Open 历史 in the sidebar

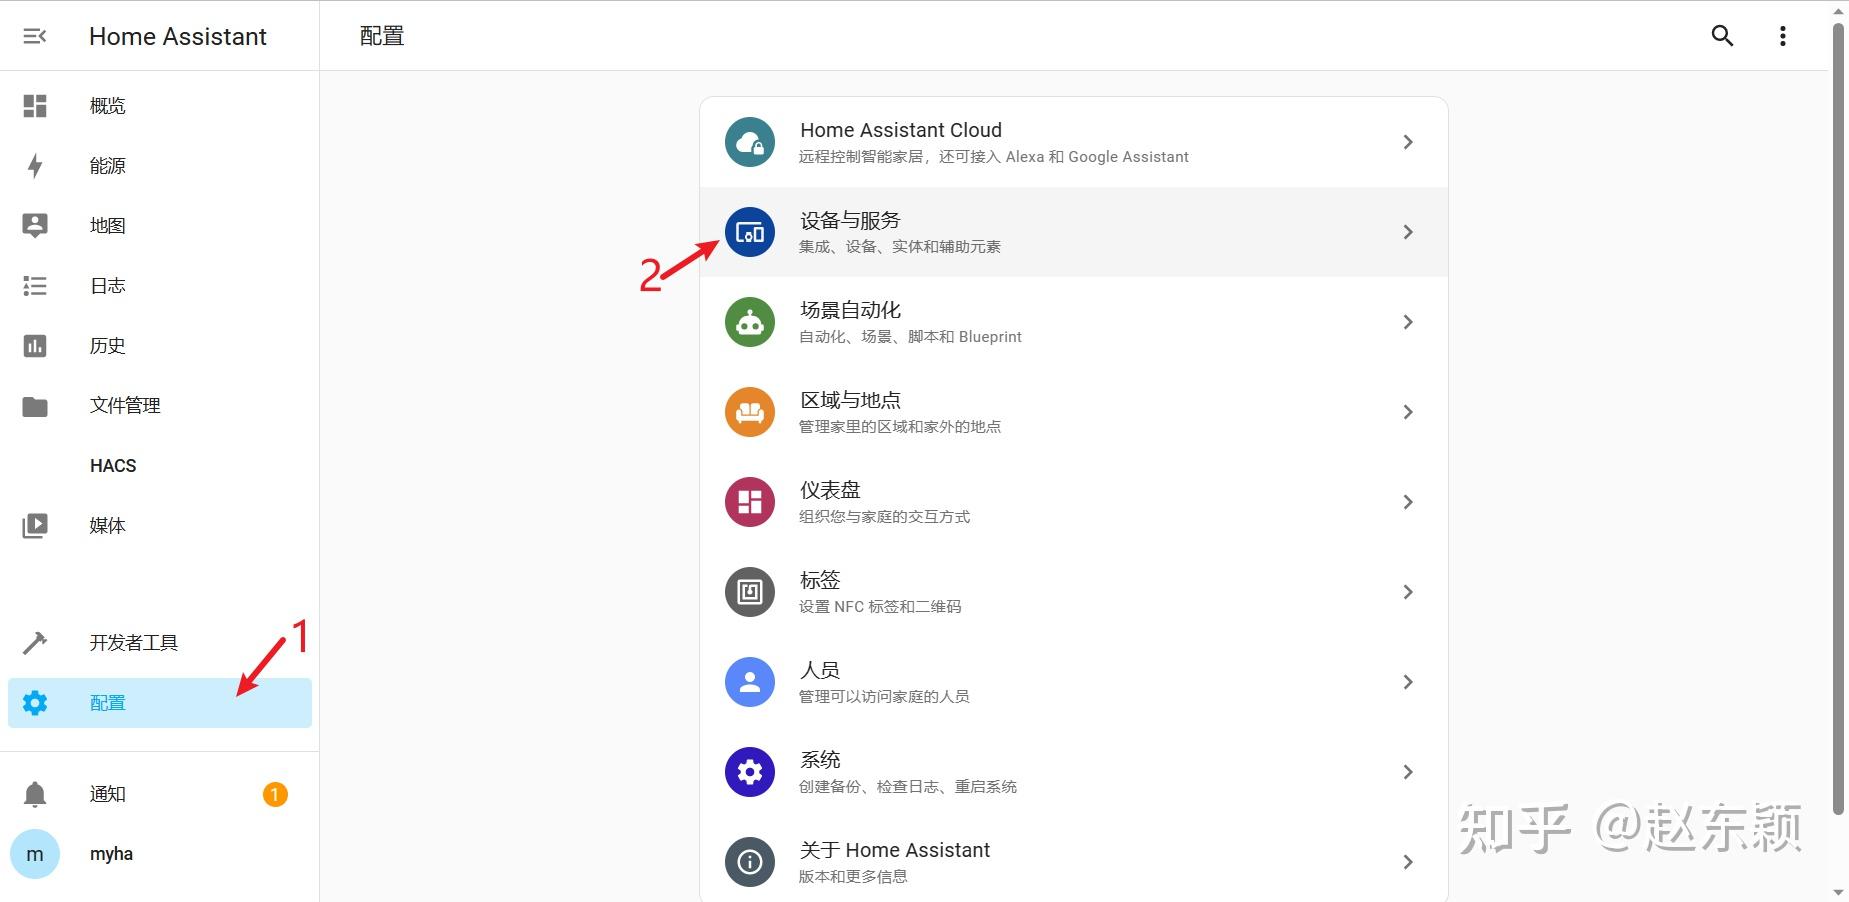coord(160,346)
